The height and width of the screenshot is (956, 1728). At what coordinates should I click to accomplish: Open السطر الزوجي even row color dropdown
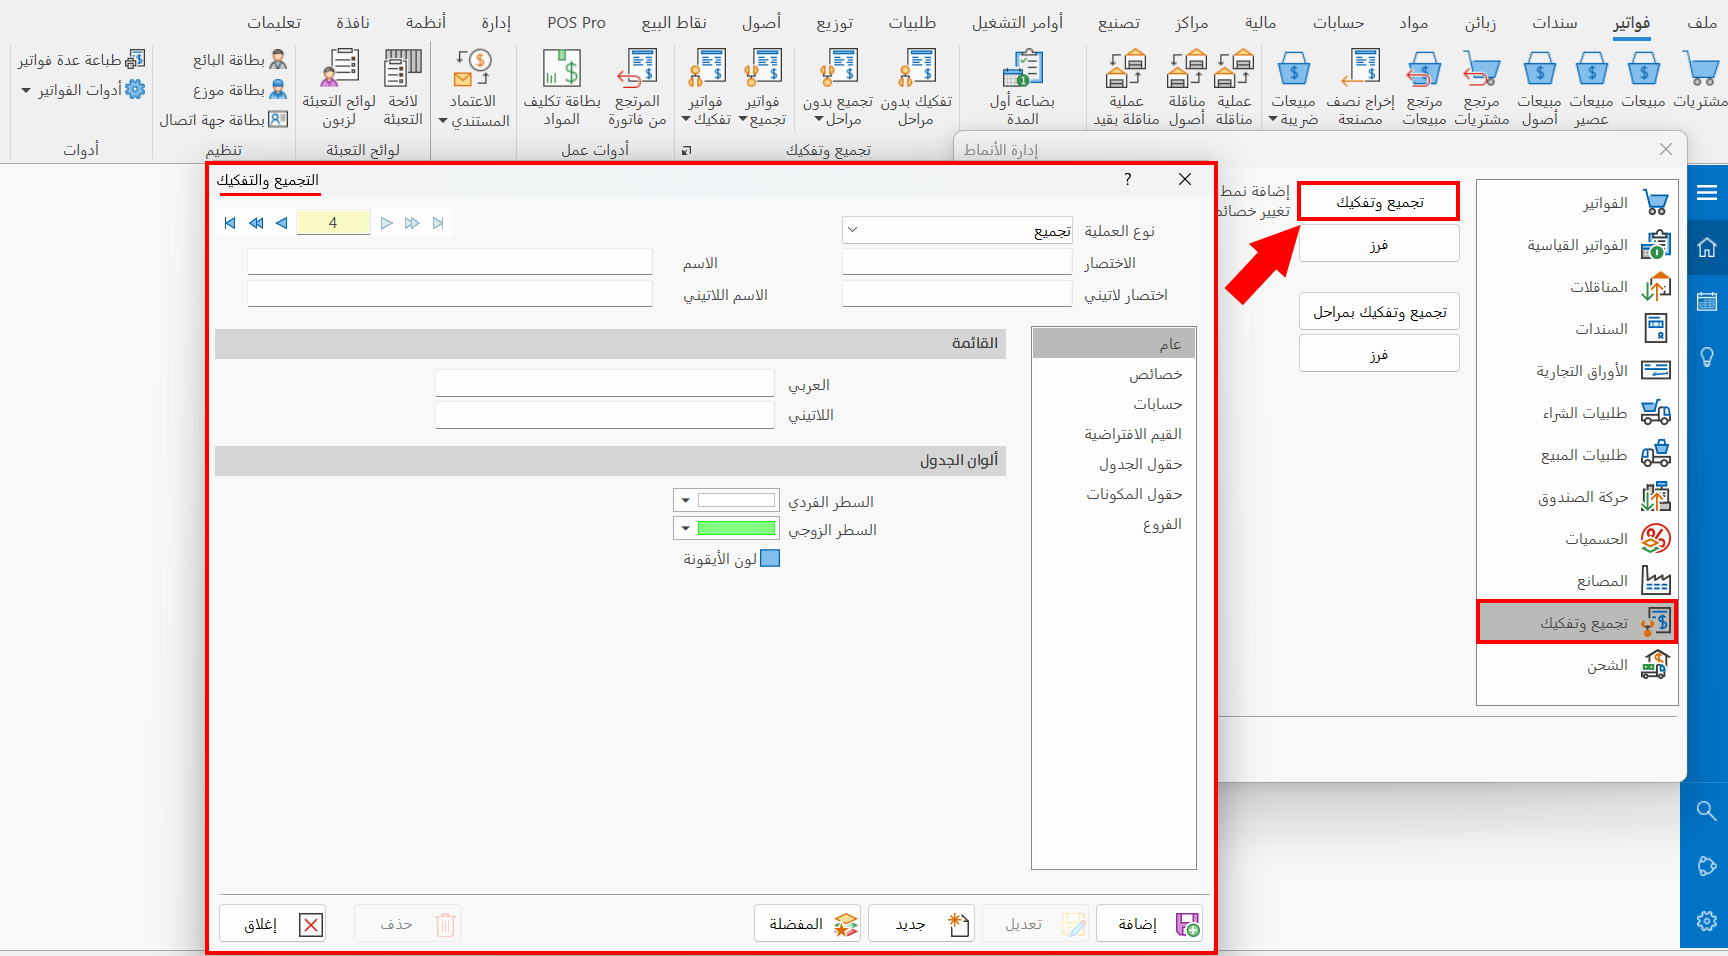pos(685,528)
